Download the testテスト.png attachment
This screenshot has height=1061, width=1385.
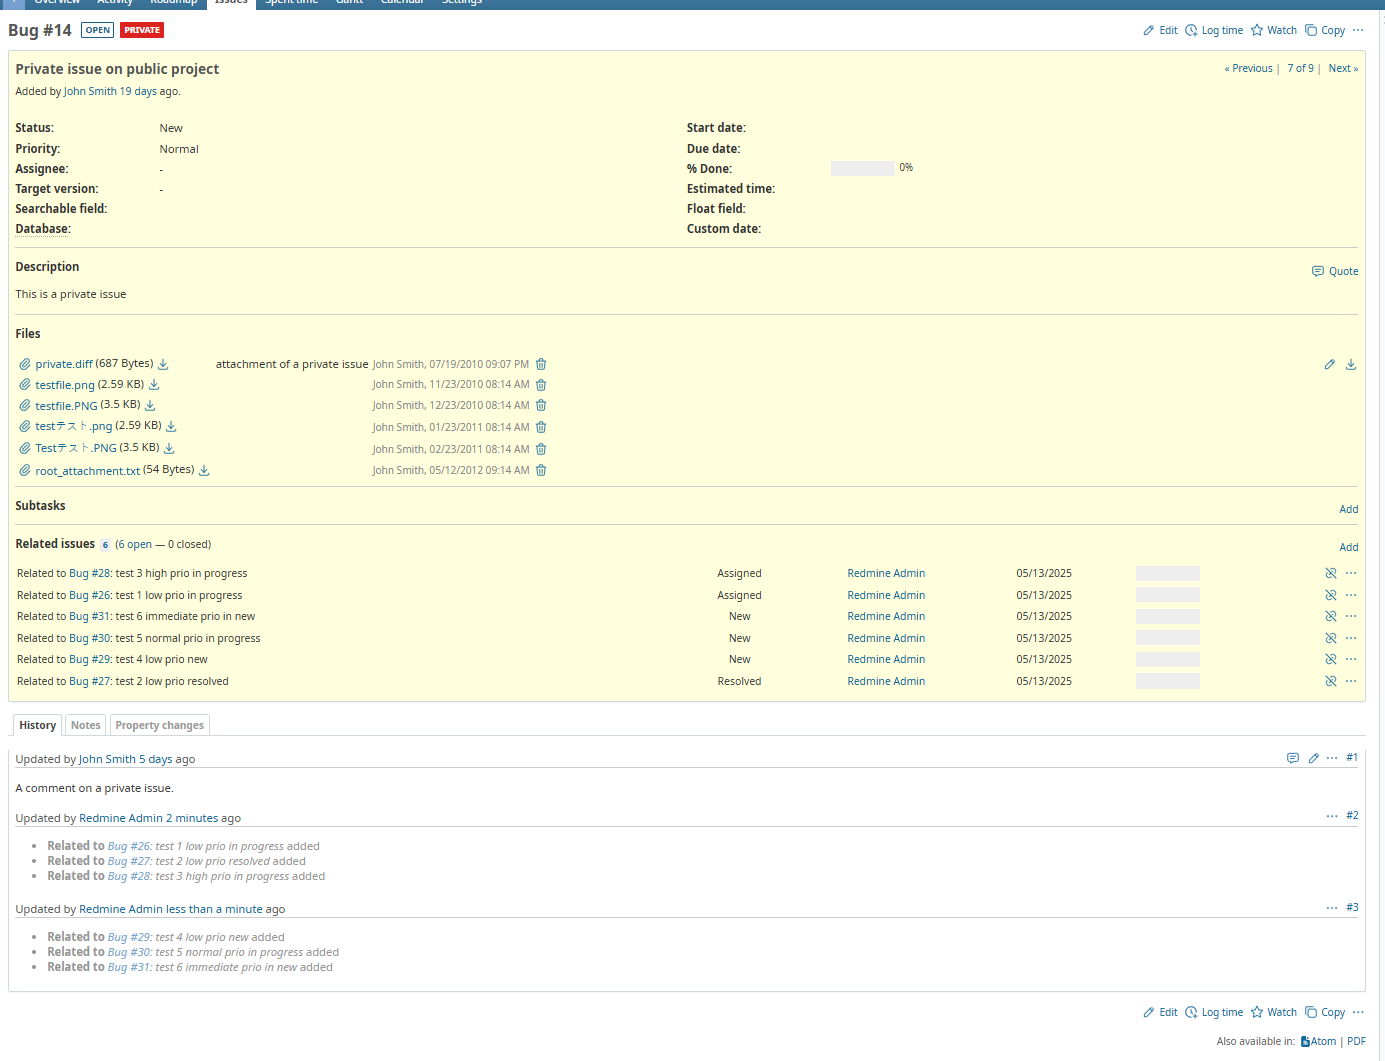point(171,426)
